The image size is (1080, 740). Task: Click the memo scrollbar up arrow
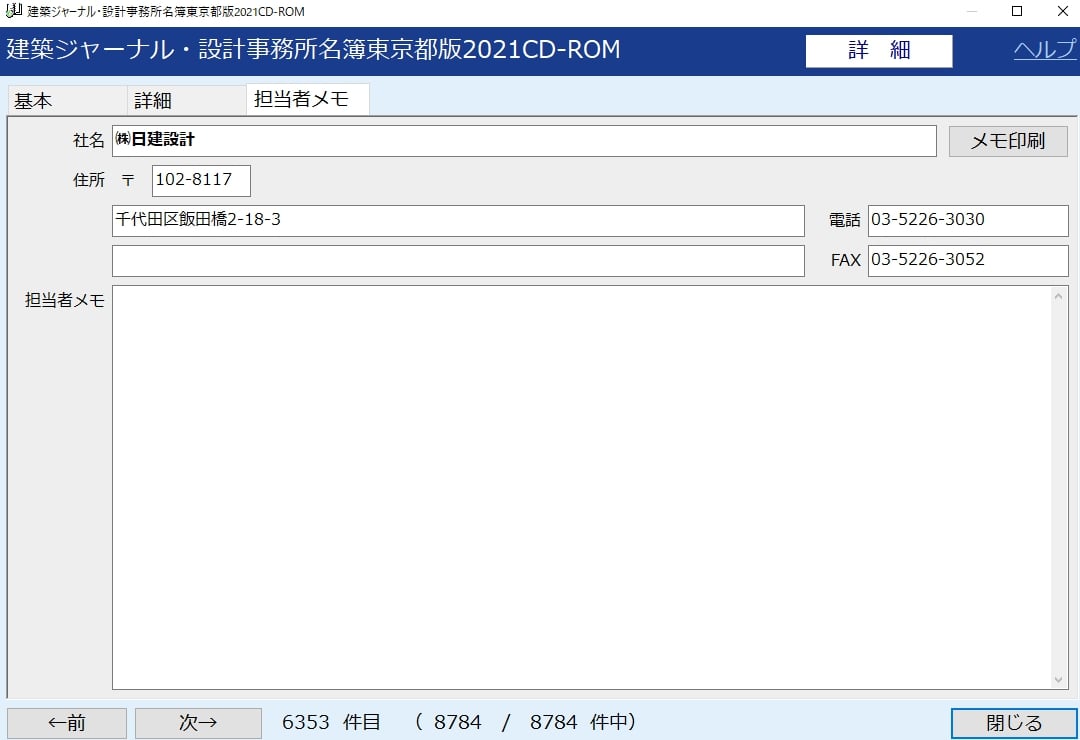(x=1060, y=295)
